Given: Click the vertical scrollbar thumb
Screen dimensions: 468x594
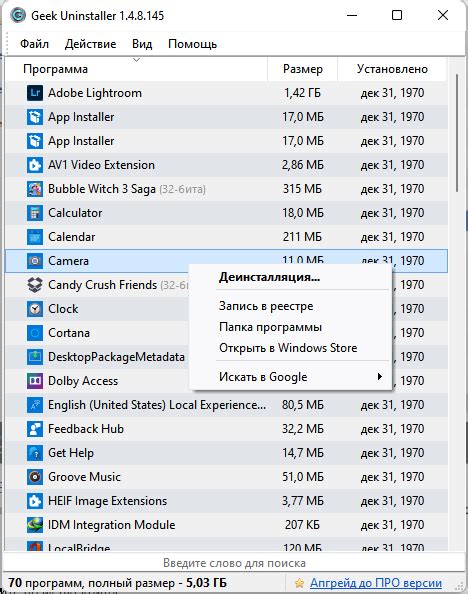Looking at the screenshot, I should (457, 133).
